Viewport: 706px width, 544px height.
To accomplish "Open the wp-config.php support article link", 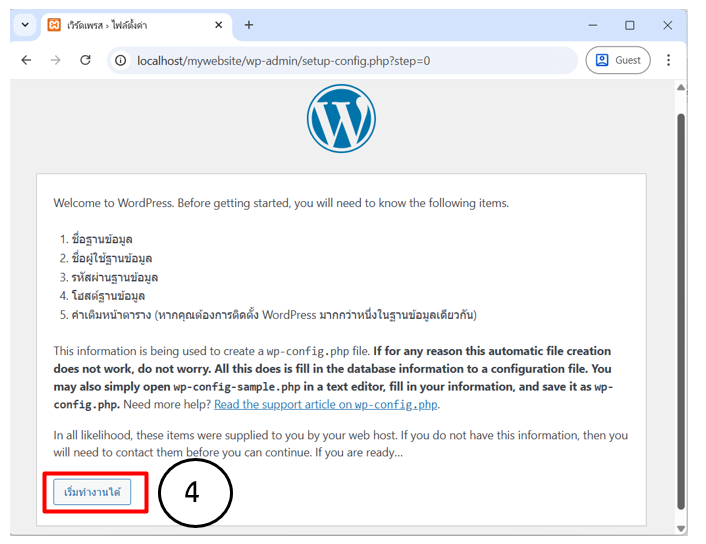I will tap(326, 404).
